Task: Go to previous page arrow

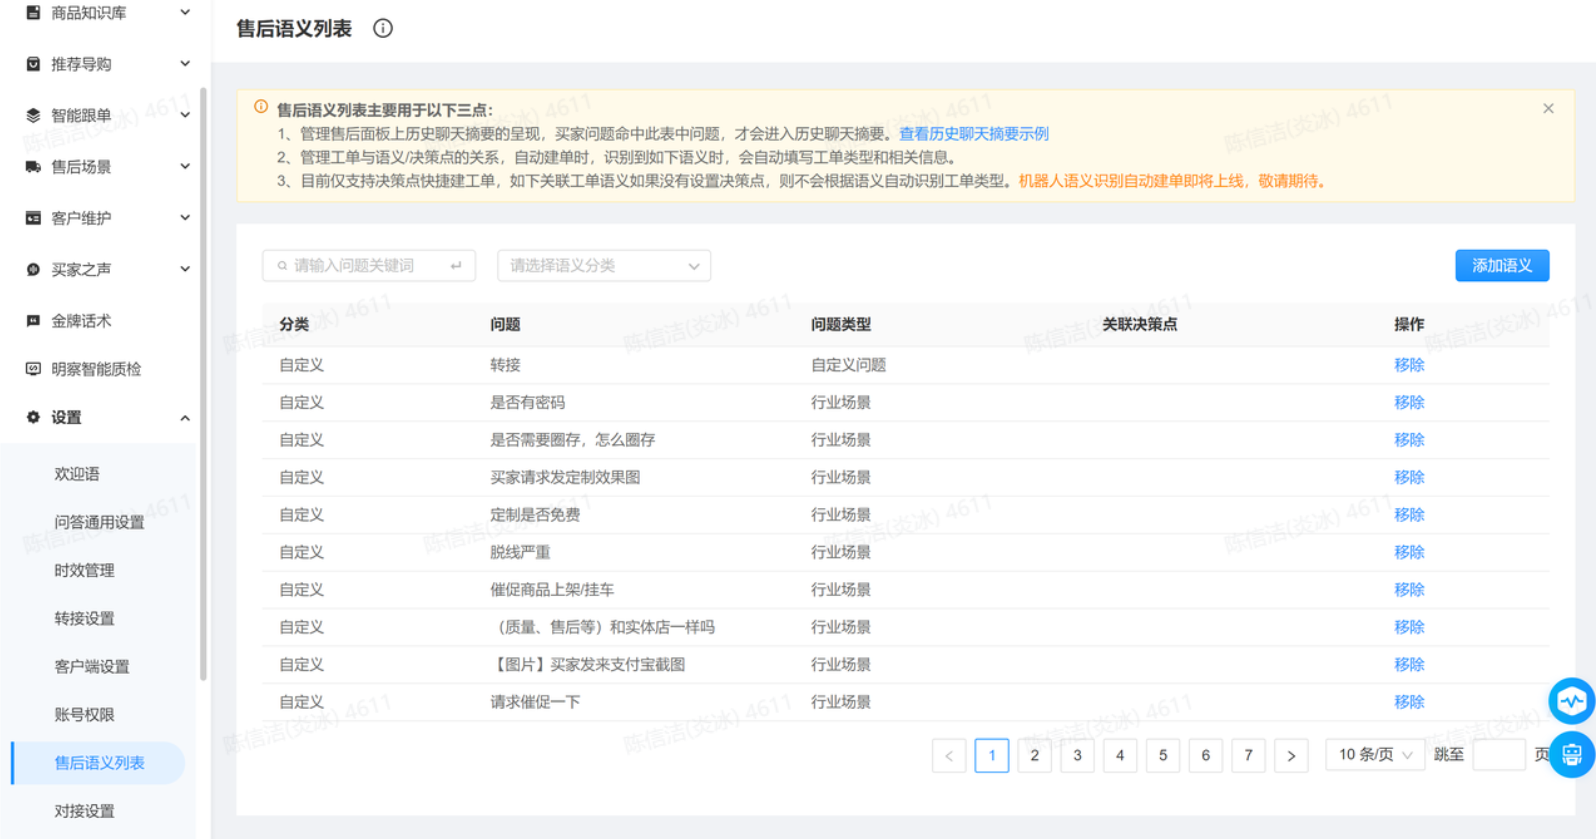Action: point(949,756)
